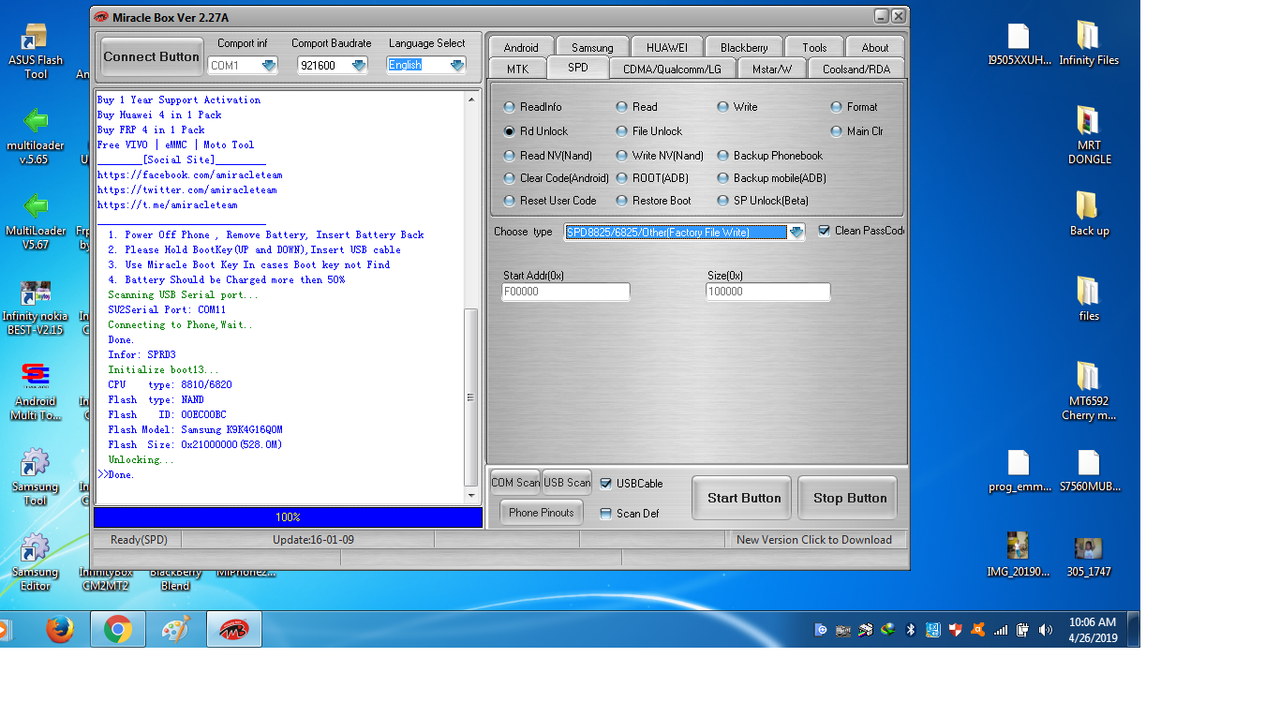
Task: Open multiloader v.5.65 desktop shortcut
Action: [35, 136]
